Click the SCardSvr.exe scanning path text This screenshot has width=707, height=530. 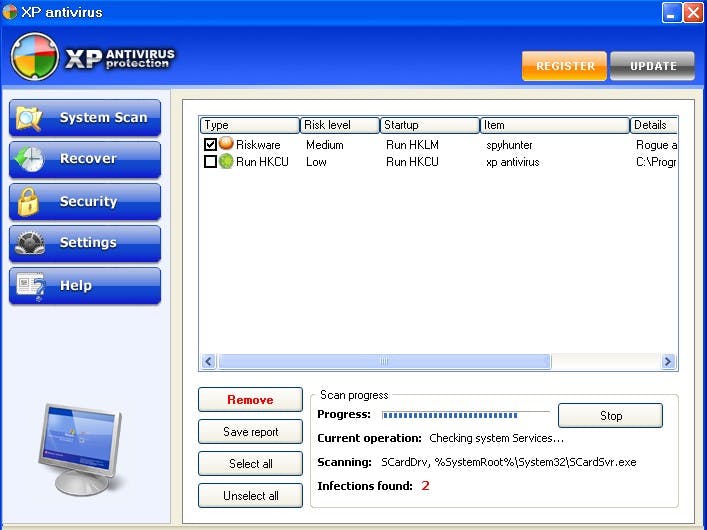click(x=509, y=462)
